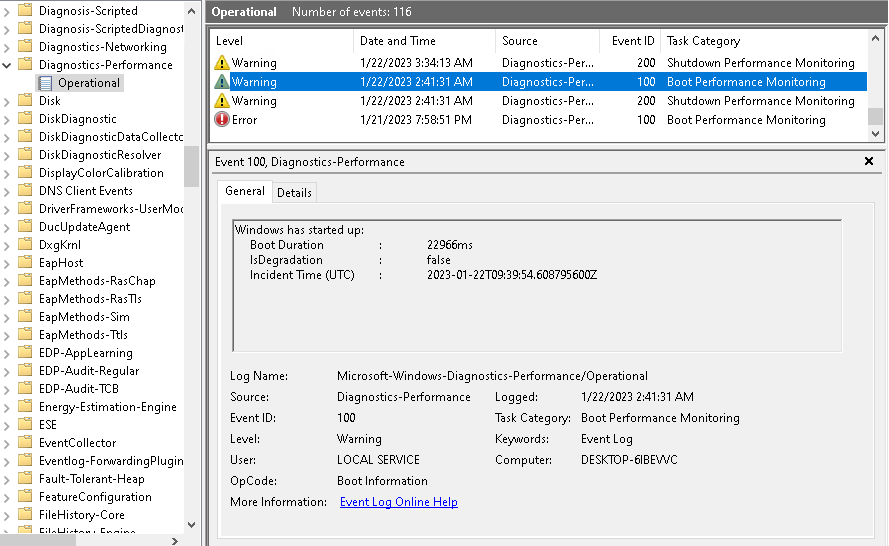Click the Incident Time UTC value
This screenshot has height=546, width=889.
tap(511, 275)
